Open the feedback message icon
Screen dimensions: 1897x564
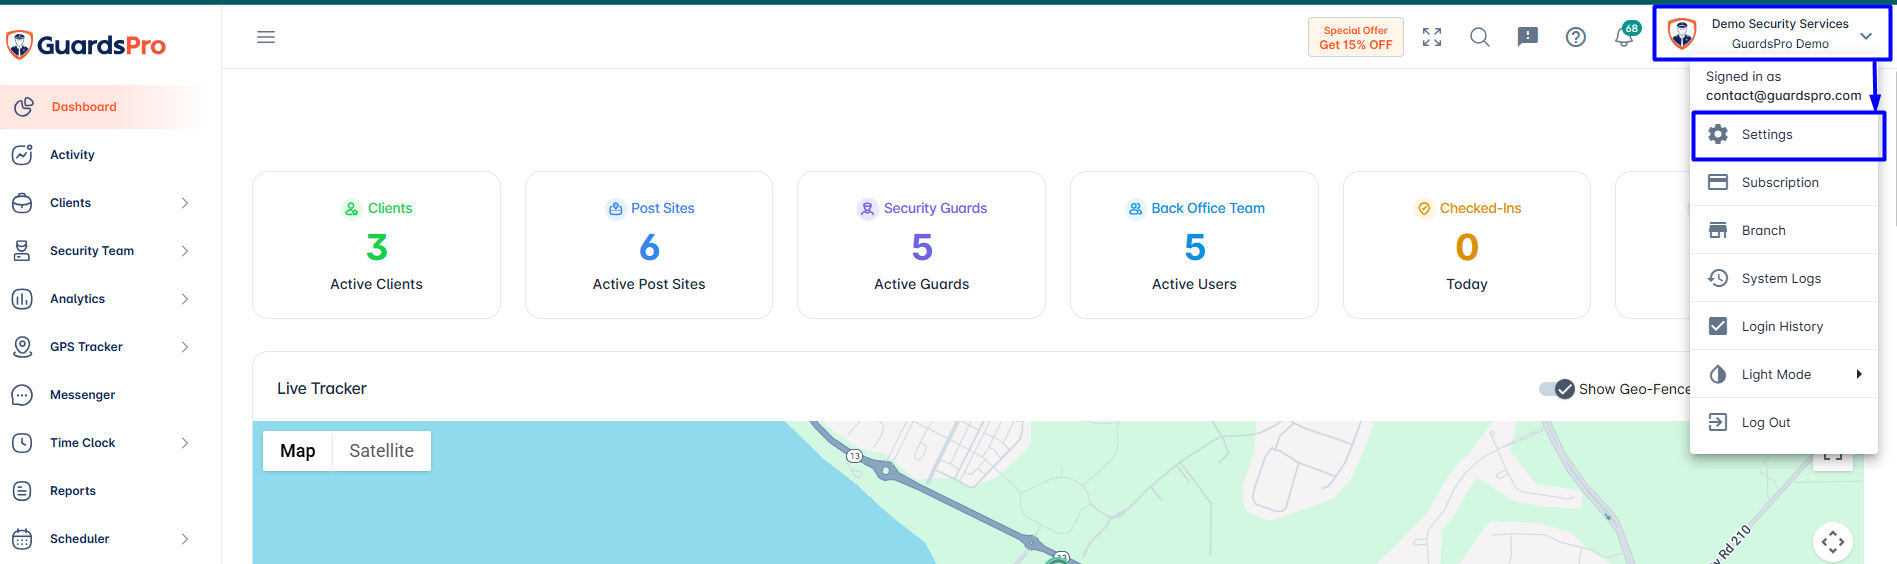pyautogui.click(x=1528, y=37)
